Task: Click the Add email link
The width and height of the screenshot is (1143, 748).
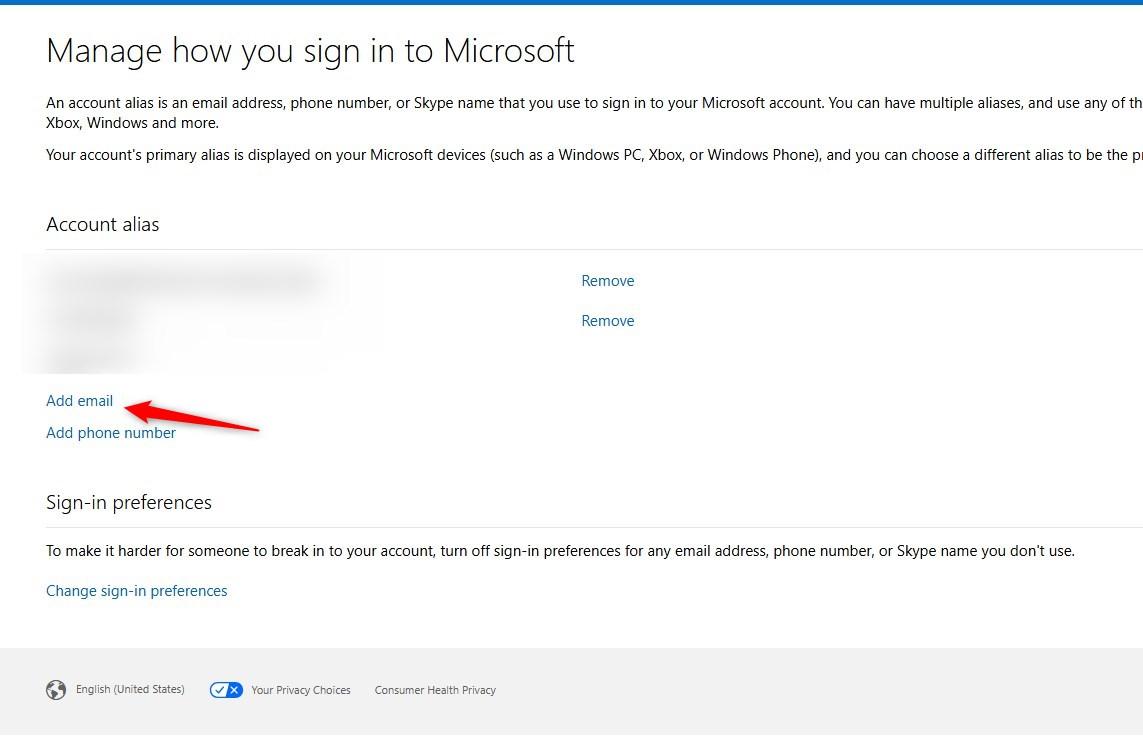Action: point(79,401)
